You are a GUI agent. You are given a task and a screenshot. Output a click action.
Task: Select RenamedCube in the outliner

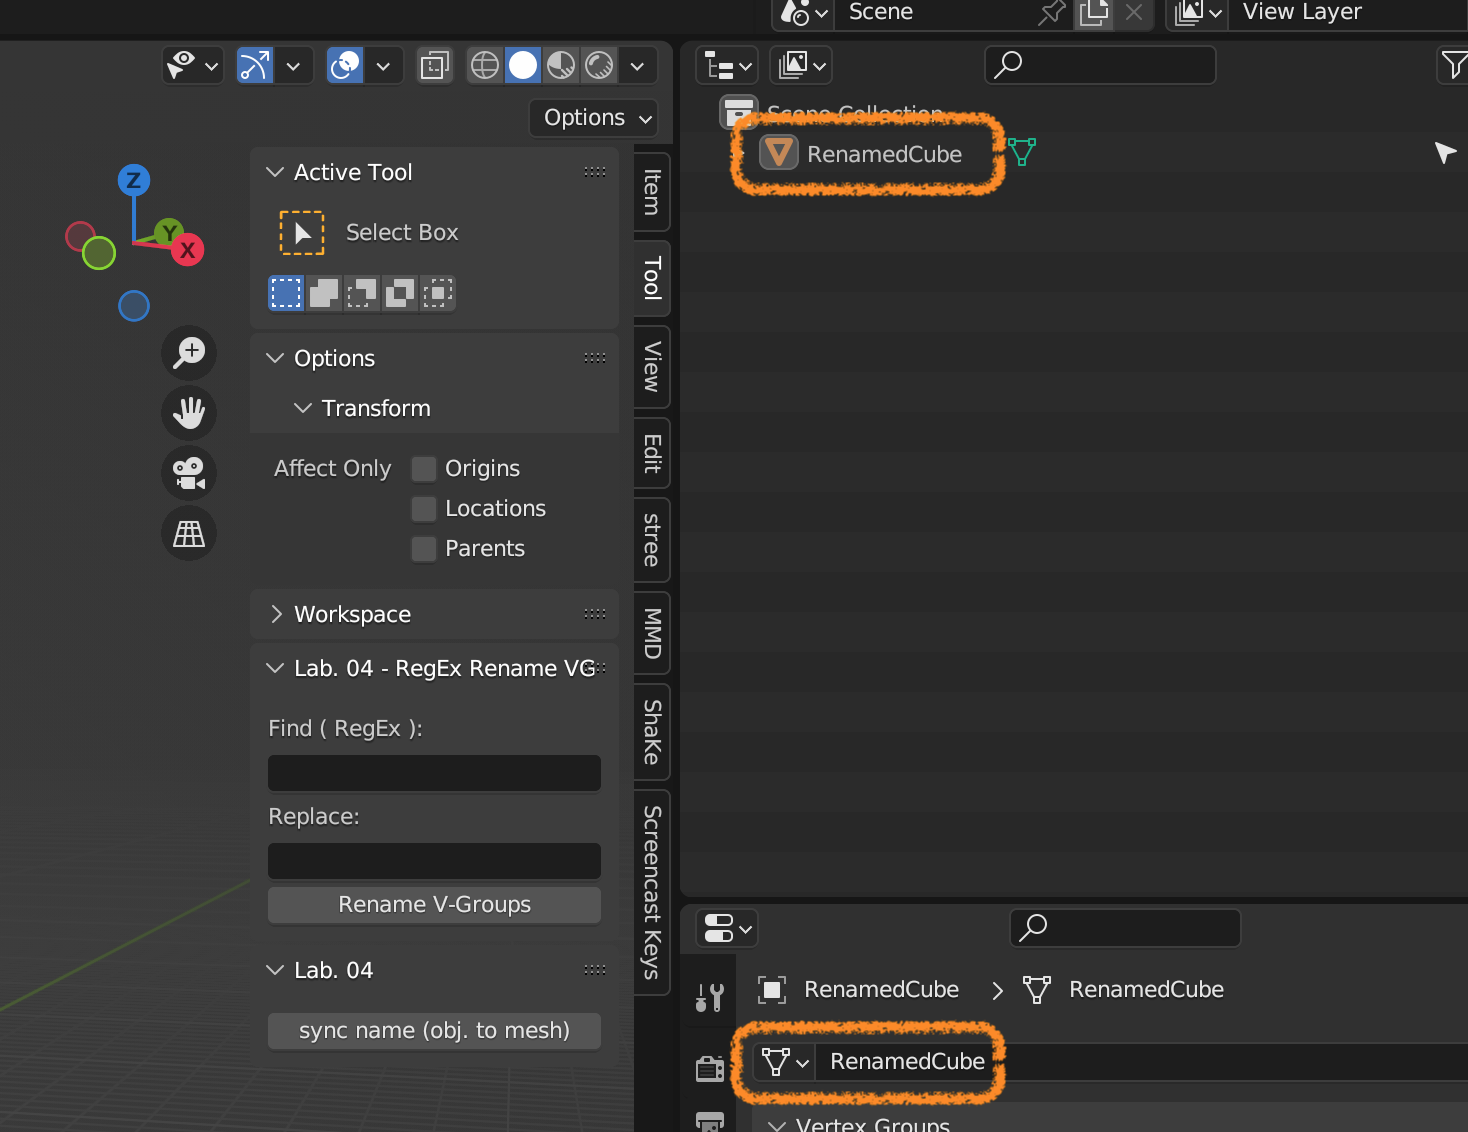pos(884,154)
